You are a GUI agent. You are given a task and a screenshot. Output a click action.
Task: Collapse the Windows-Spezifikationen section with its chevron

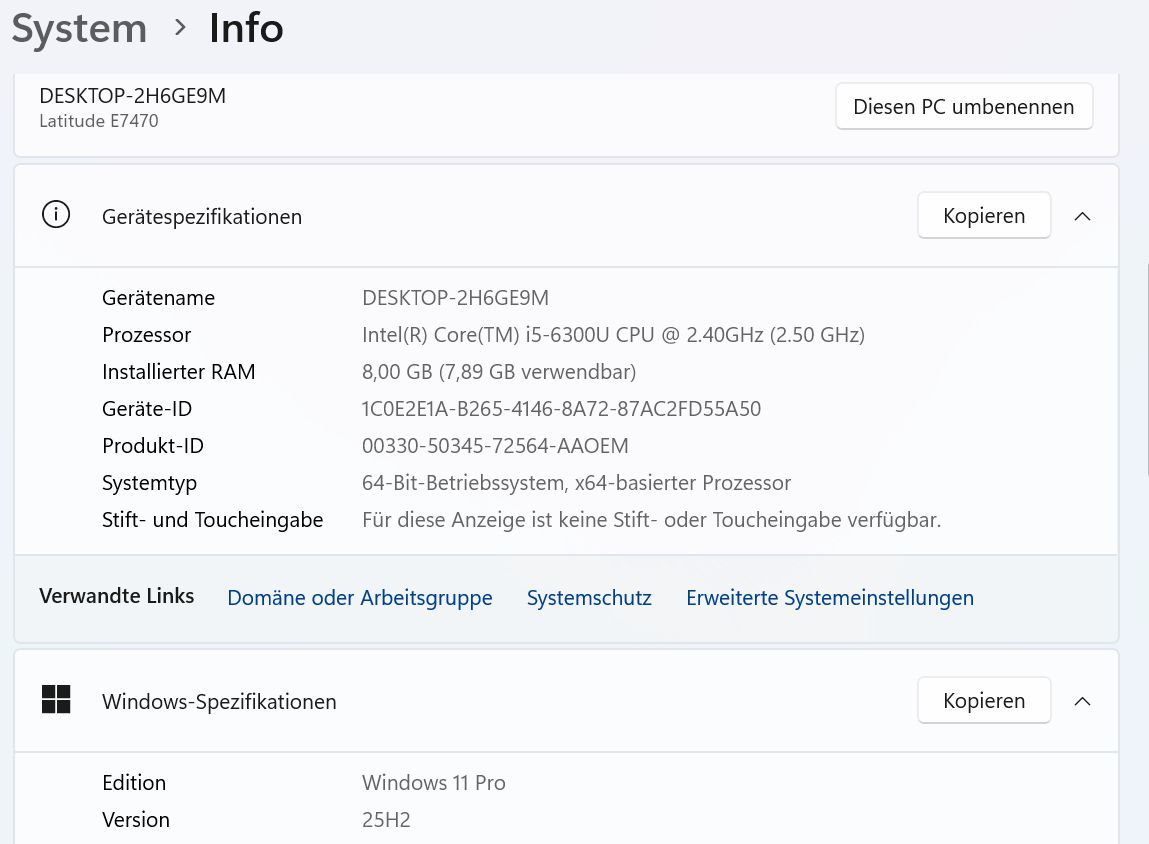pyautogui.click(x=1082, y=701)
